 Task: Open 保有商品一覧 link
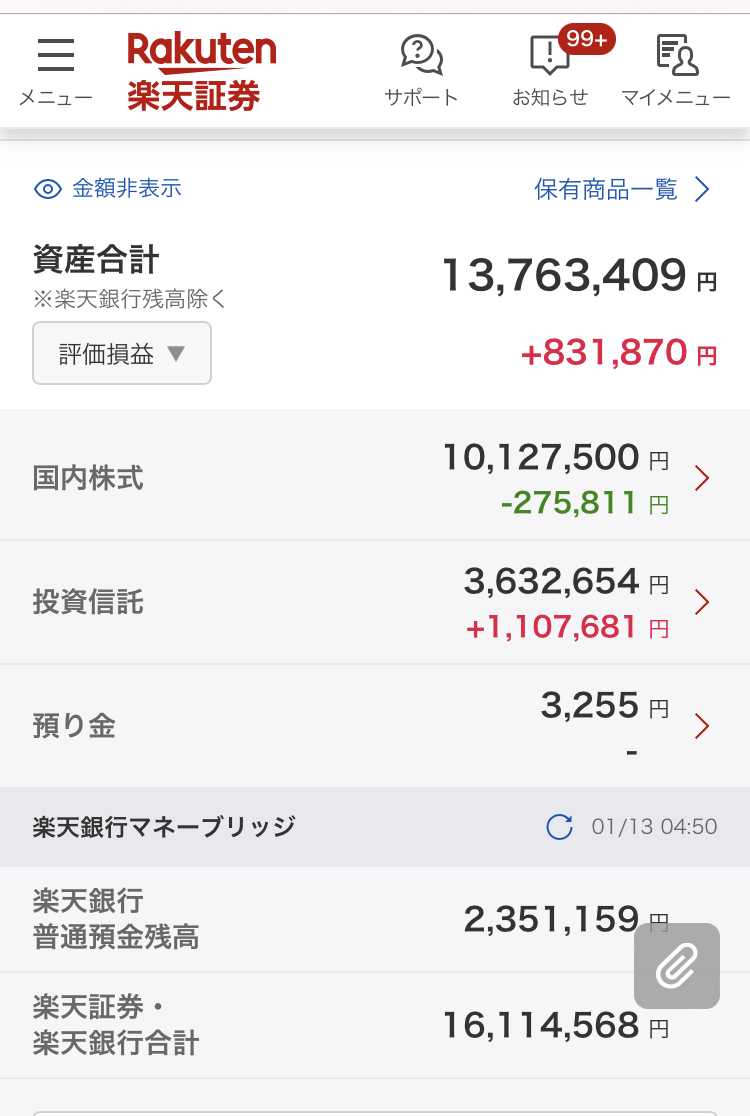[x=622, y=189]
